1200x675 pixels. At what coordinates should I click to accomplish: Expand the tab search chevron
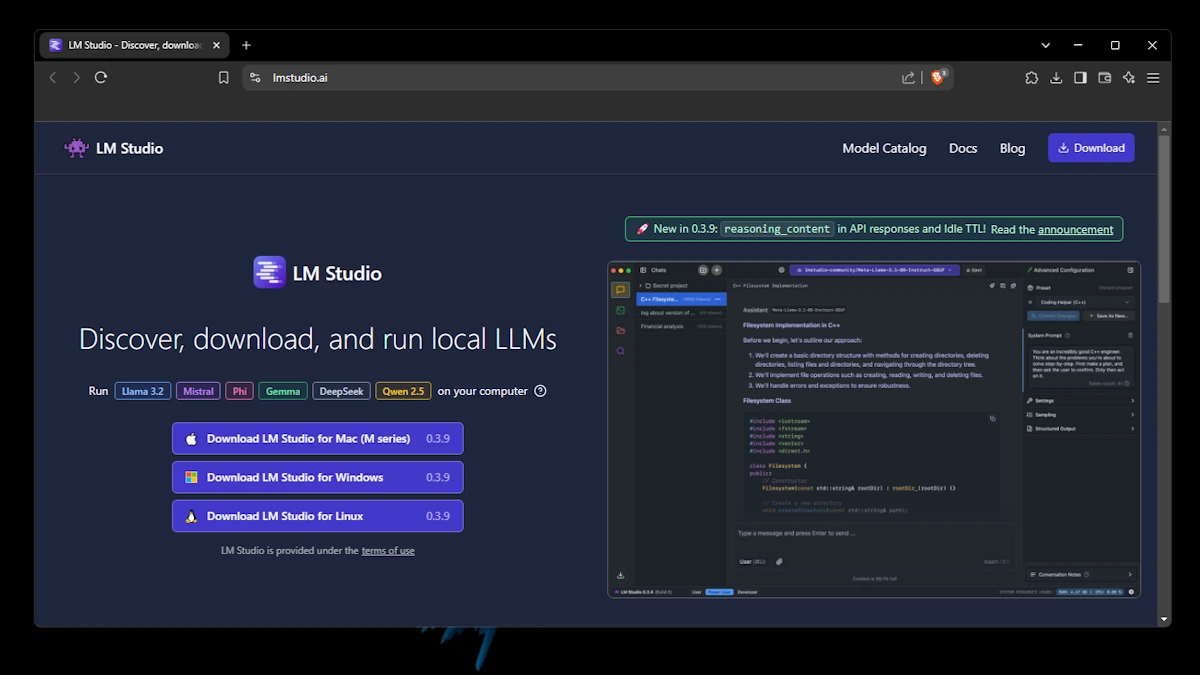click(1046, 45)
